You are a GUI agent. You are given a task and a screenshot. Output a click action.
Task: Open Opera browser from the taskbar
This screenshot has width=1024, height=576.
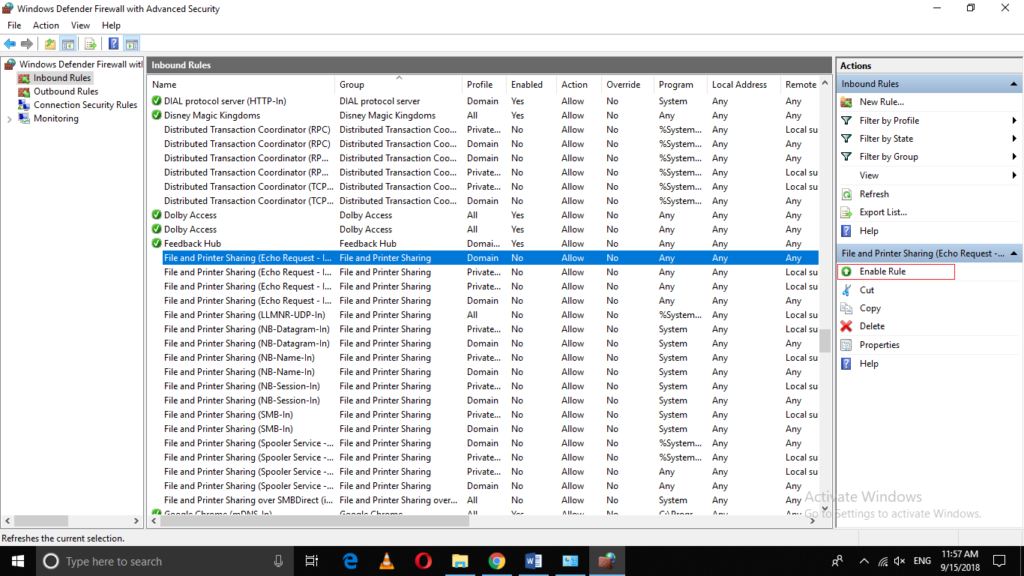tap(423, 561)
